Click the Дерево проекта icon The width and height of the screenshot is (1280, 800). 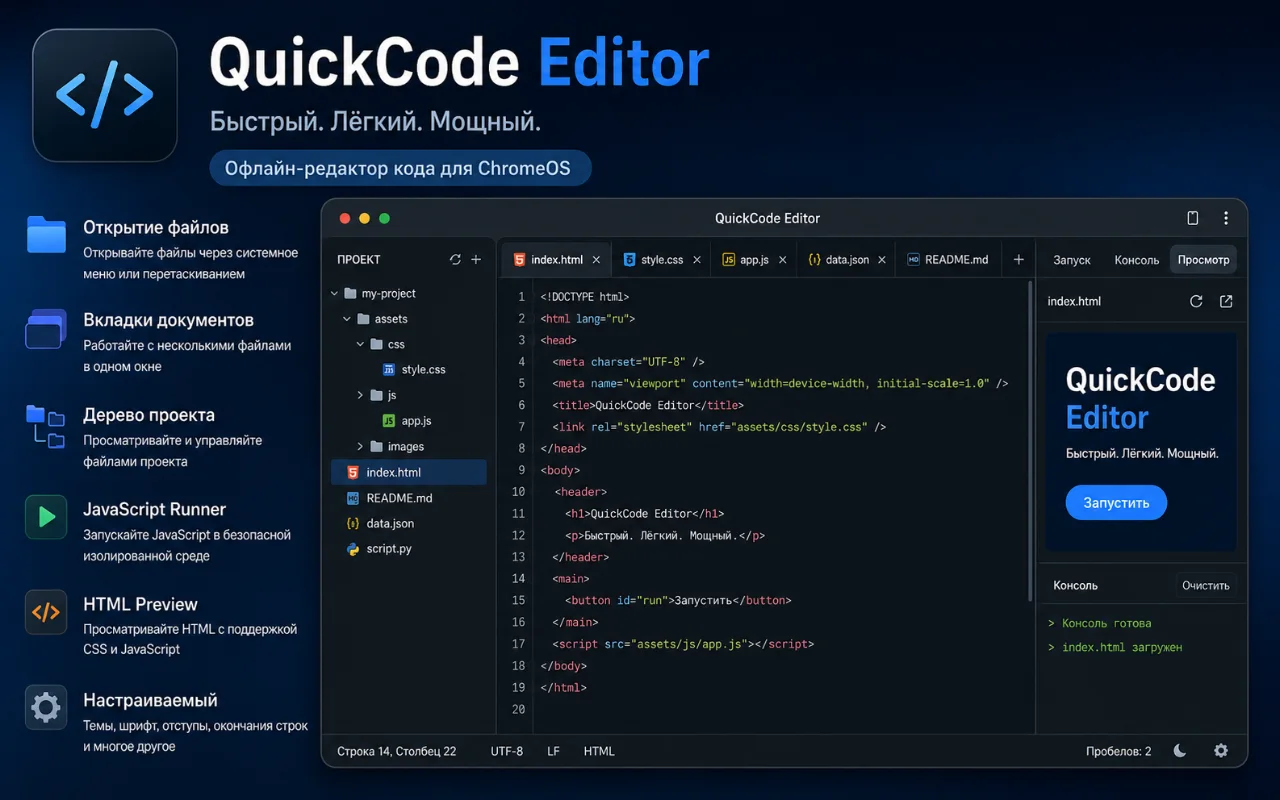click(x=46, y=427)
